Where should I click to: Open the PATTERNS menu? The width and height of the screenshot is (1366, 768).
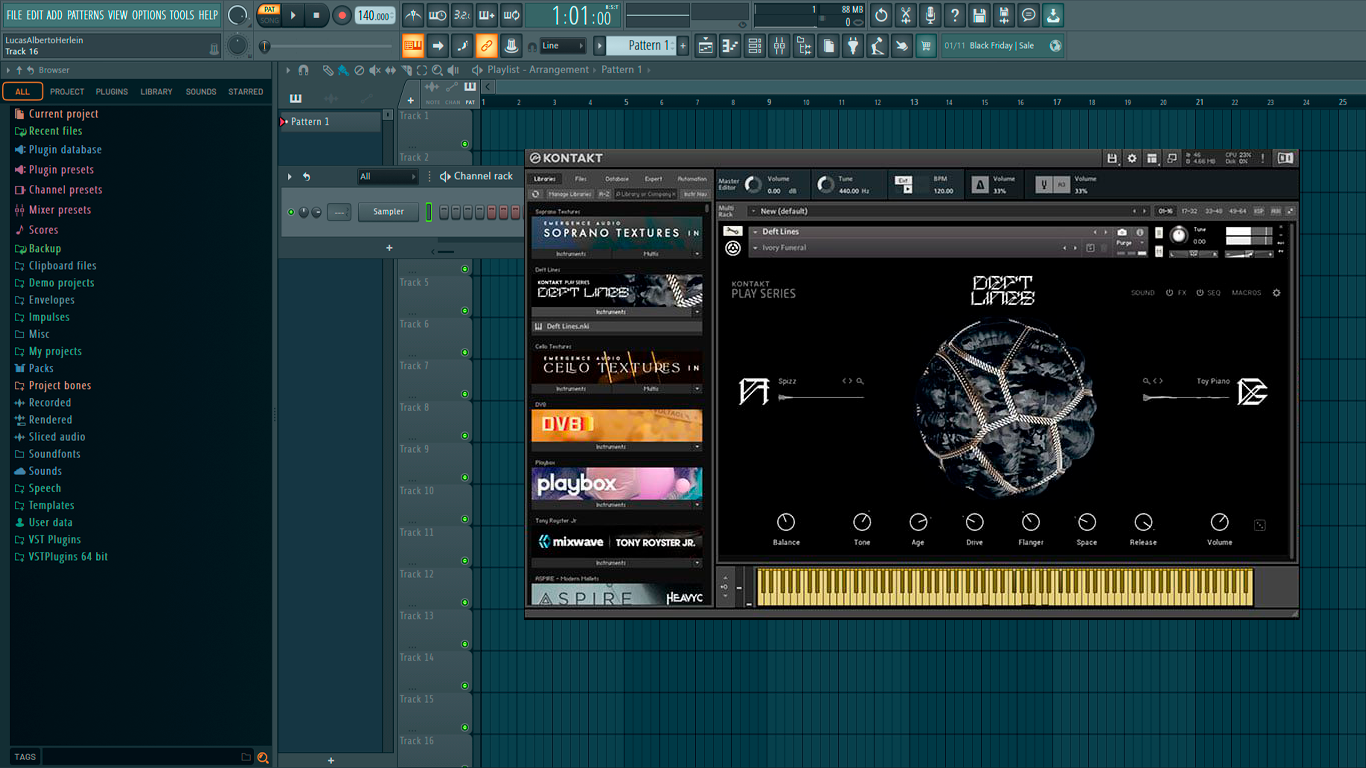coord(85,15)
